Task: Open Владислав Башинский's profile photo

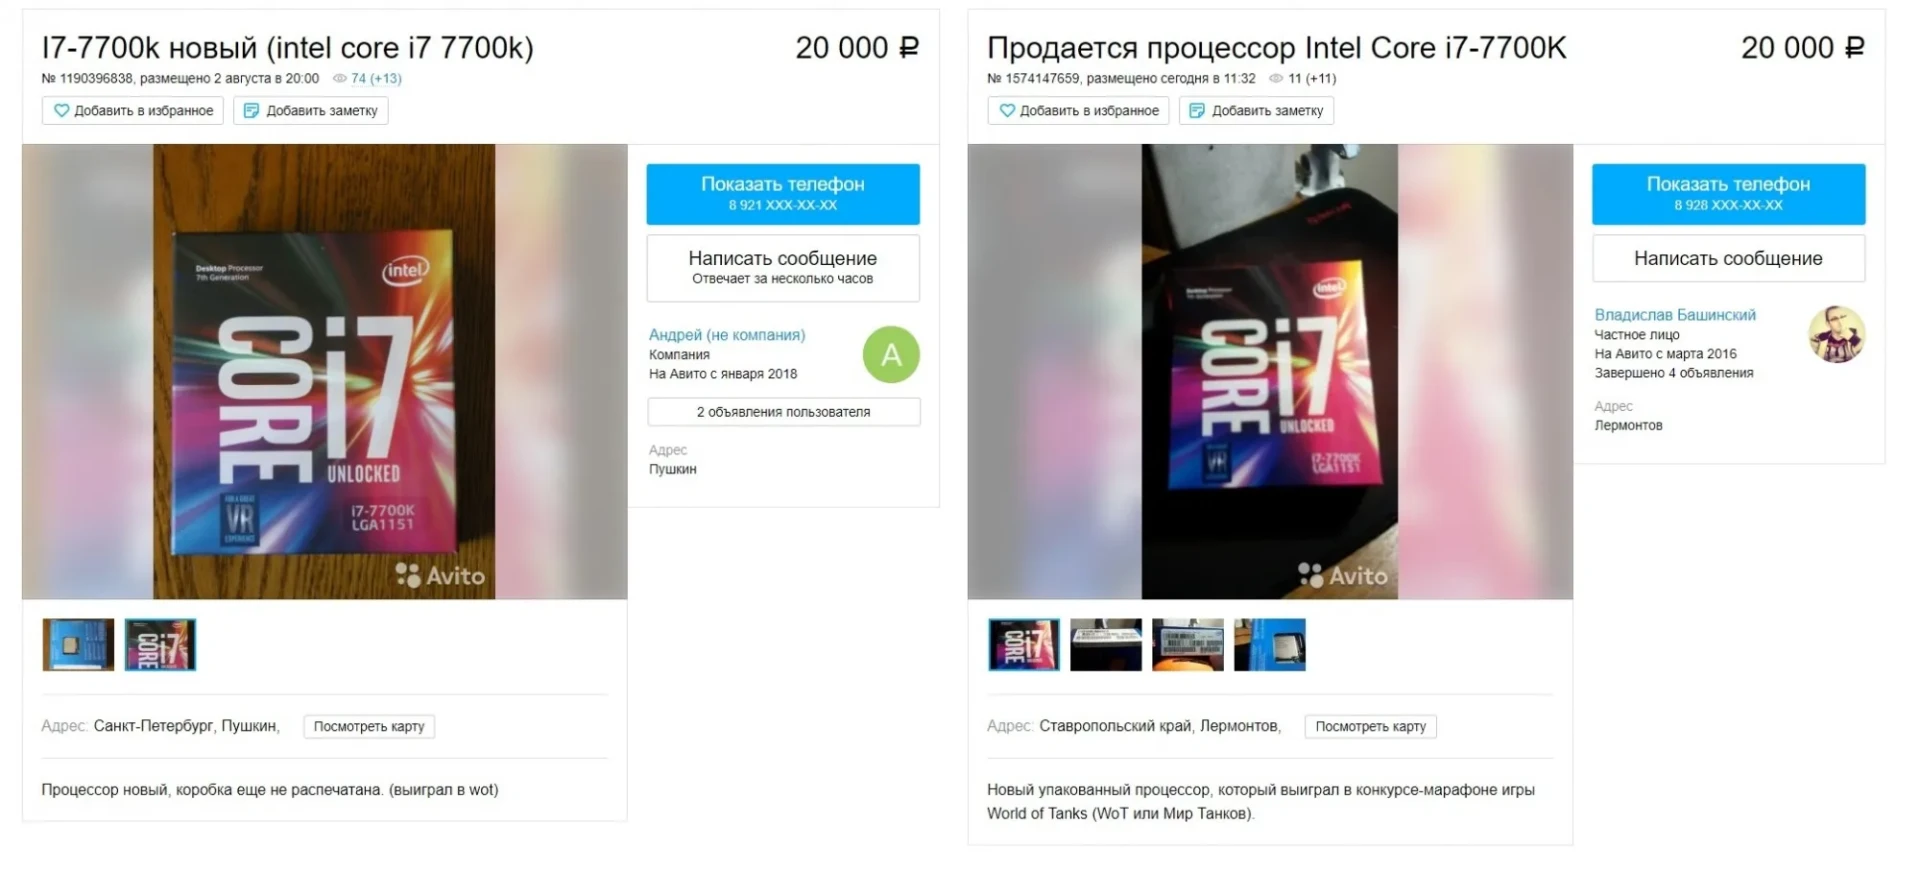Action: coord(1837,334)
